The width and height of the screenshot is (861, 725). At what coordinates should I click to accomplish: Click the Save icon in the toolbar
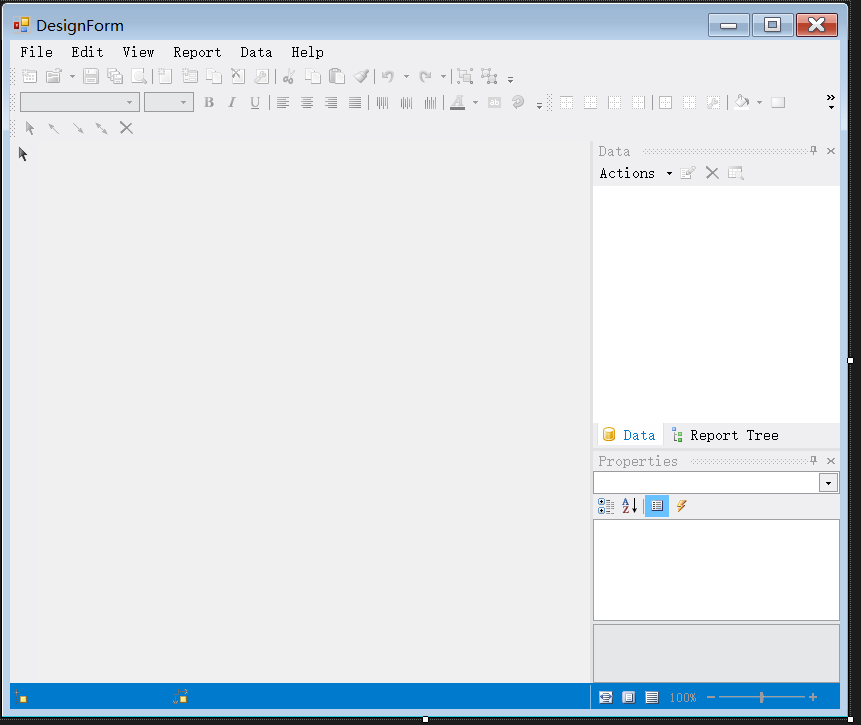click(91, 76)
